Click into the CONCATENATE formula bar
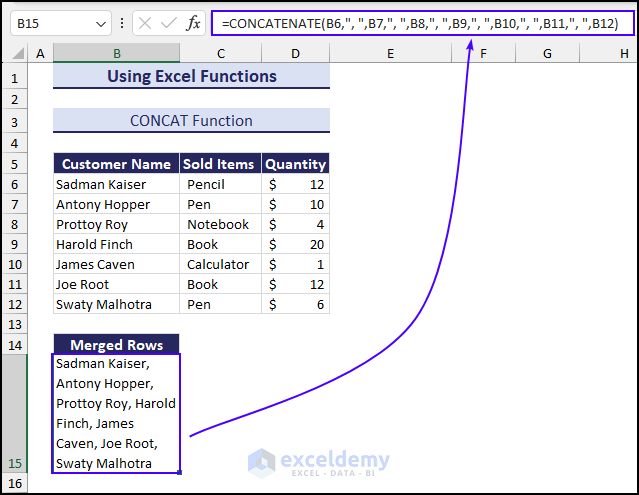Viewport: 639px width, 495px height. [420, 23]
